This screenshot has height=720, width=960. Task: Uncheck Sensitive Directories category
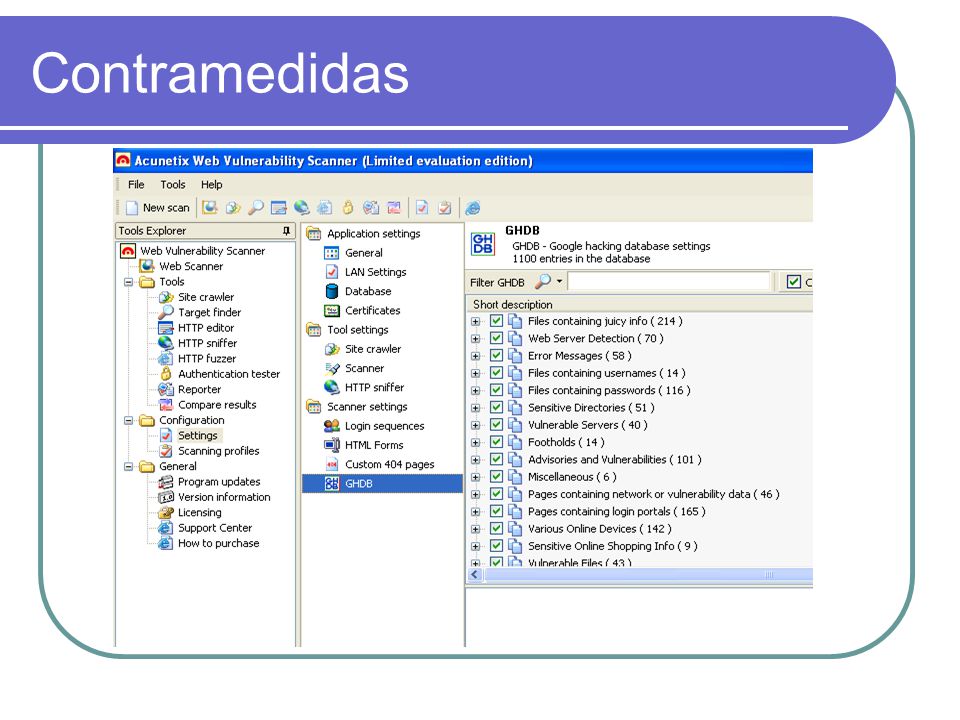[x=497, y=407]
